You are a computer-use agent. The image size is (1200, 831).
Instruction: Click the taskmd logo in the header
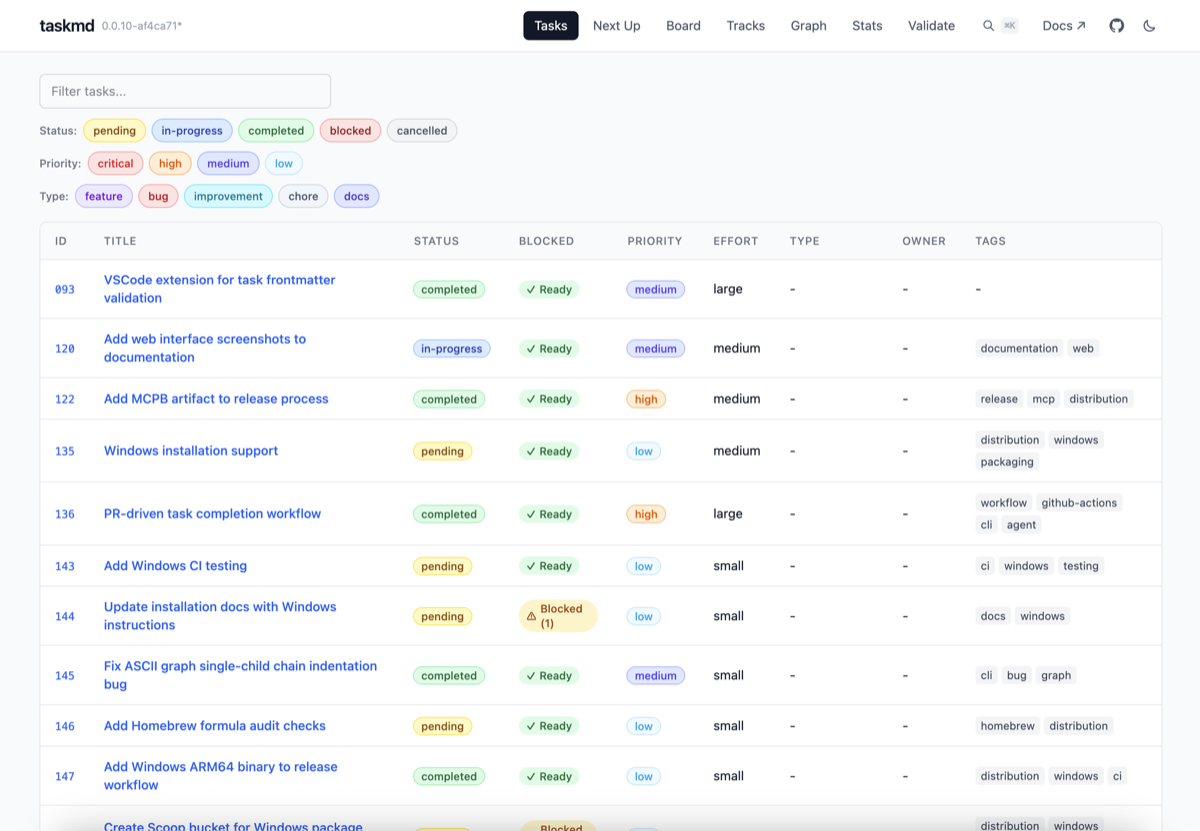(x=66, y=25)
